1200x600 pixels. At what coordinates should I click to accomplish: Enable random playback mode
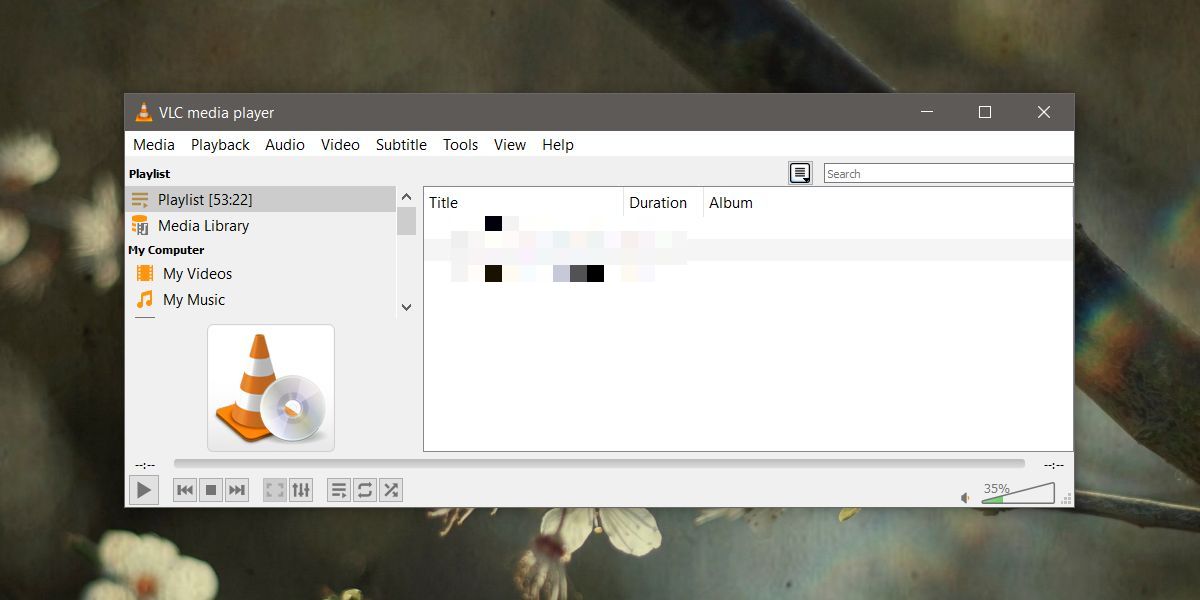point(390,490)
